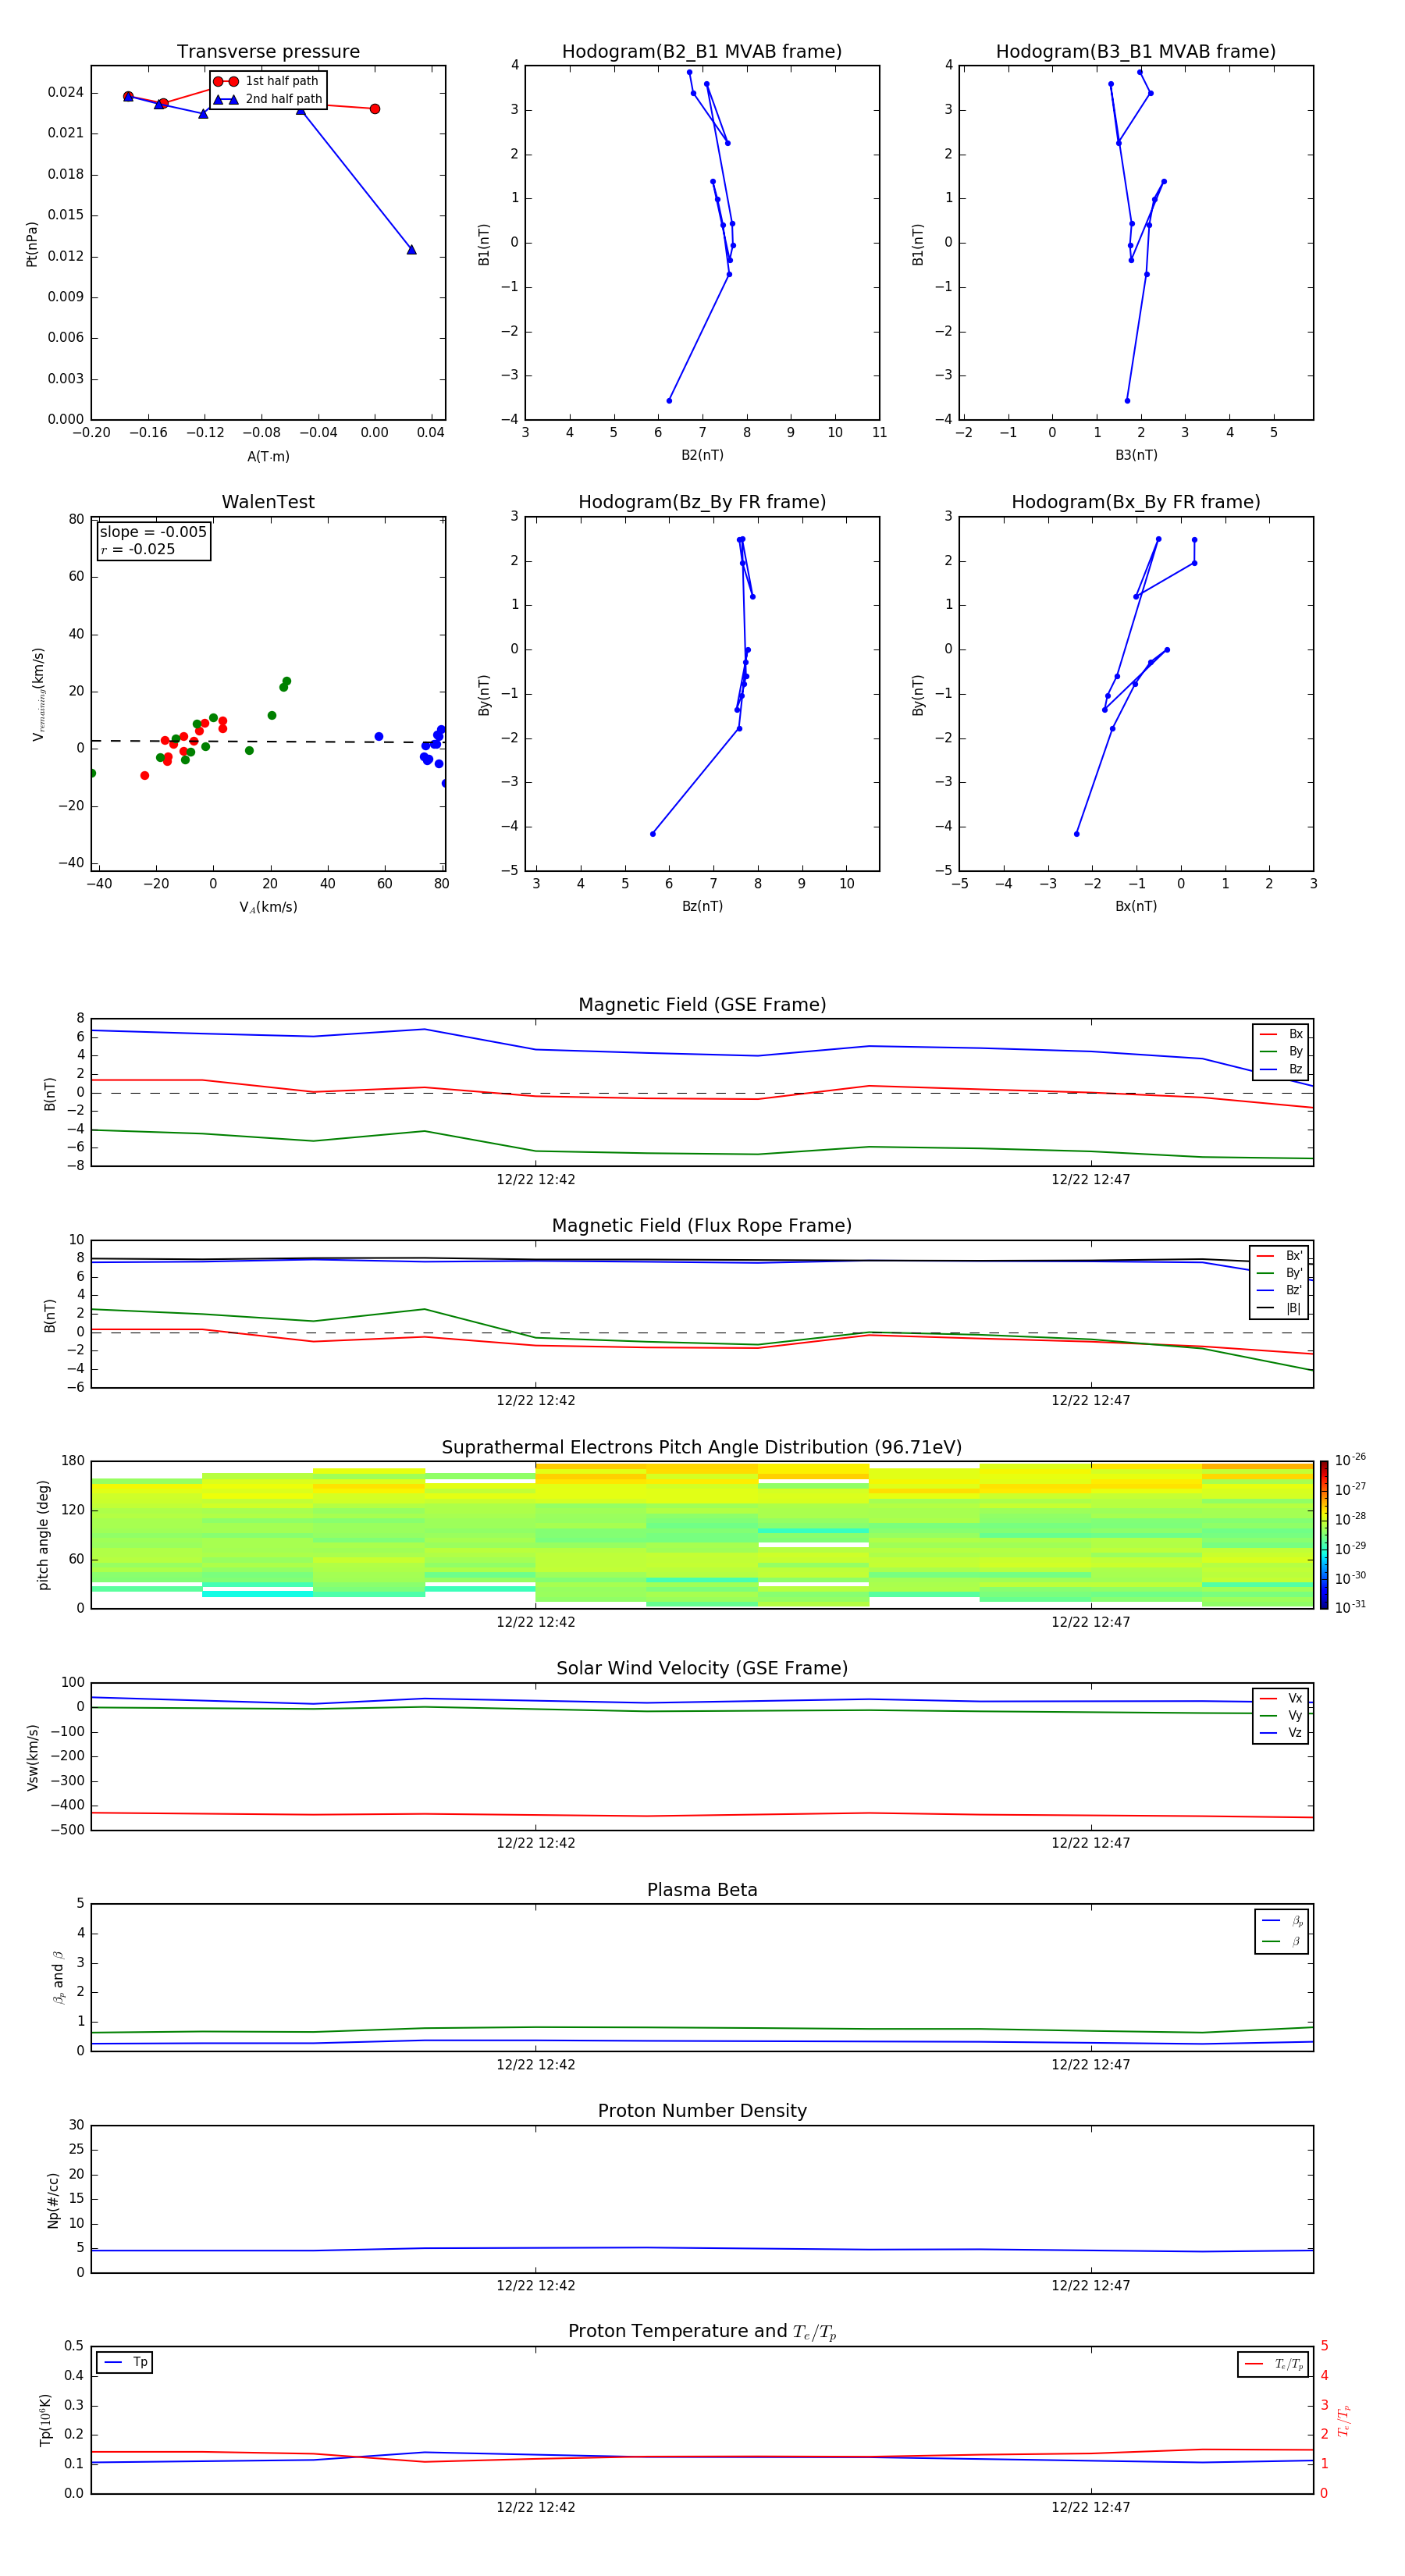Click the Proton Temperature and Te/Tp title
The height and width of the screenshot is (2576, 1405).
(x=702, y=2332)
